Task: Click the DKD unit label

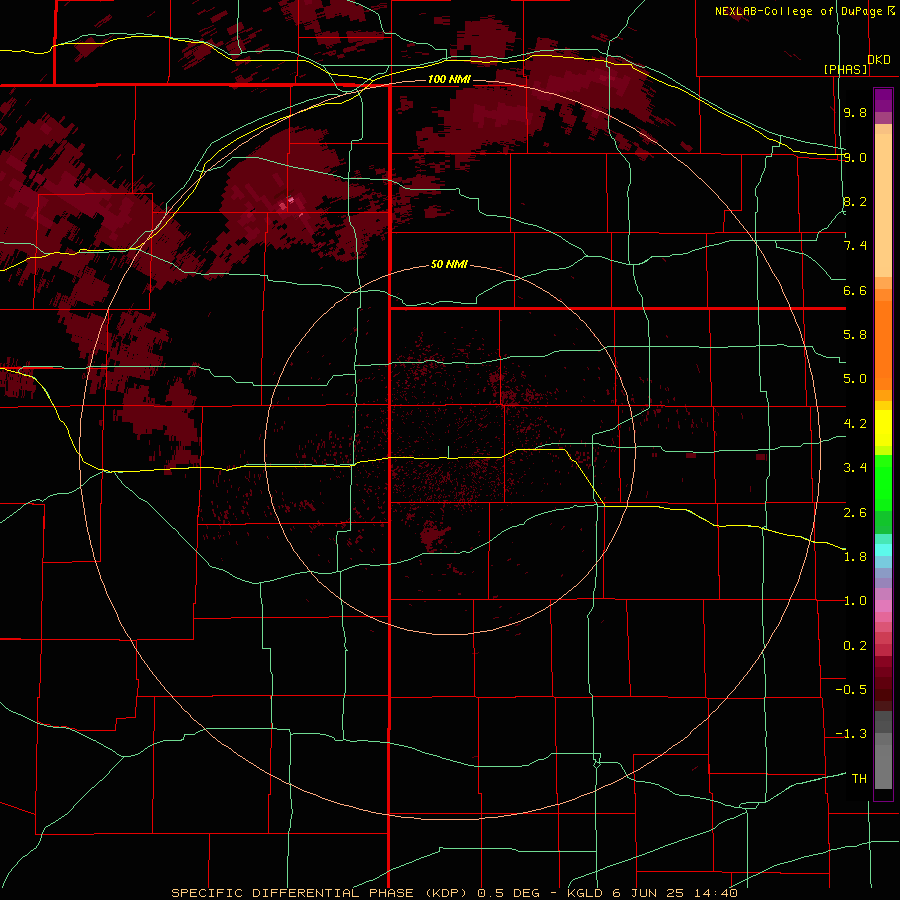Action: 879,60
